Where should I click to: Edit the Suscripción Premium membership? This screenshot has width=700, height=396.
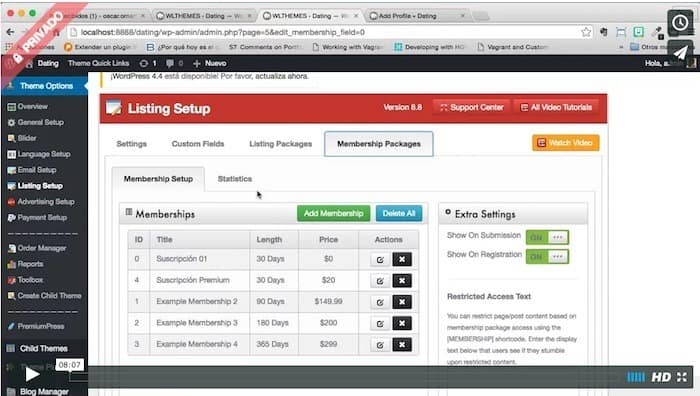pos(379,281)
